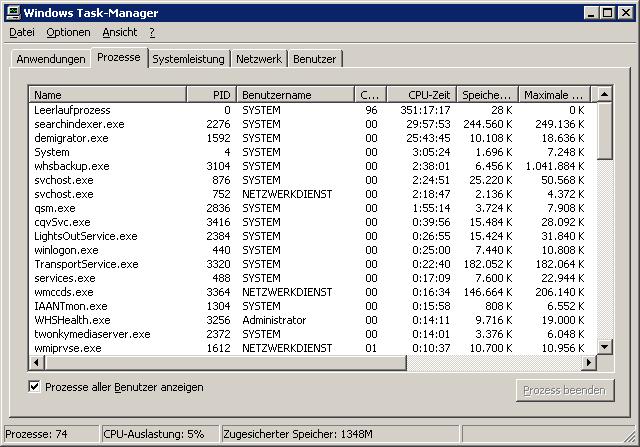Sort by the Speiche... column header
Image resolution: width=640 pixels, height=447 pixels.
[487, 95]
